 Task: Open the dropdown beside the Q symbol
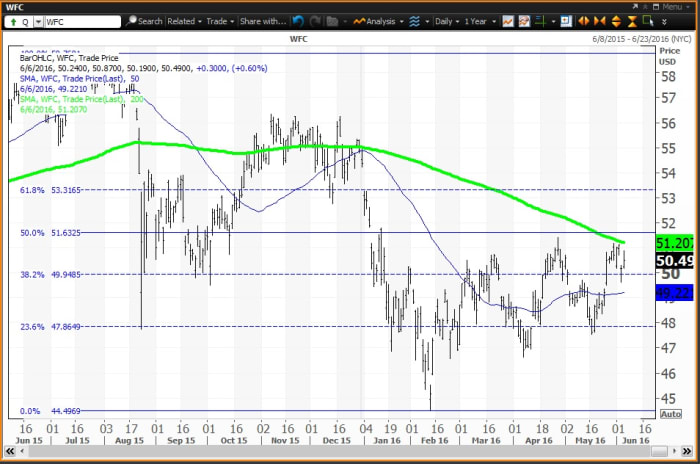(x=39, y=22)
